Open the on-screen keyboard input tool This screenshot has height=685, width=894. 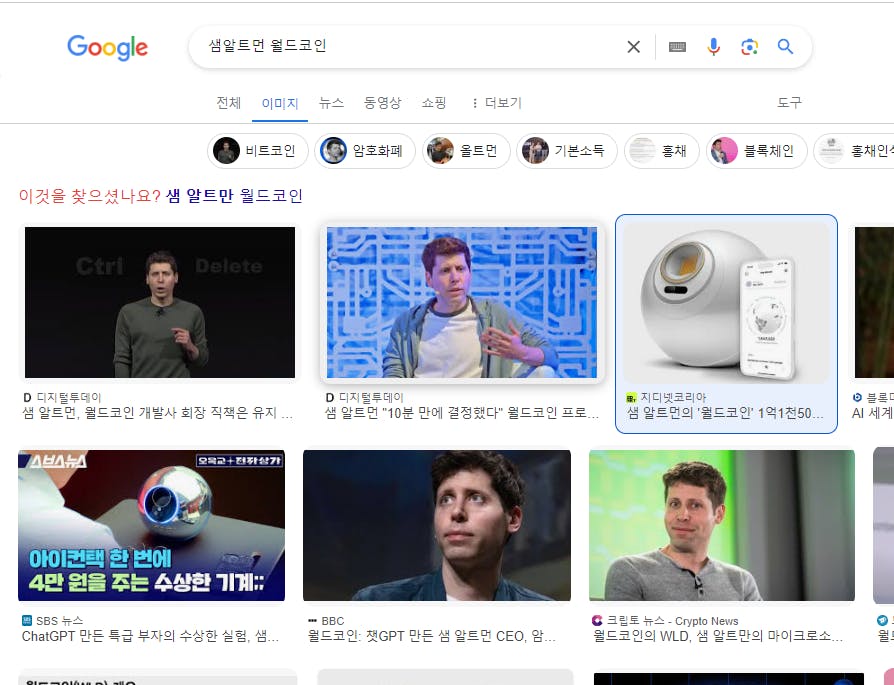[677, 47]
